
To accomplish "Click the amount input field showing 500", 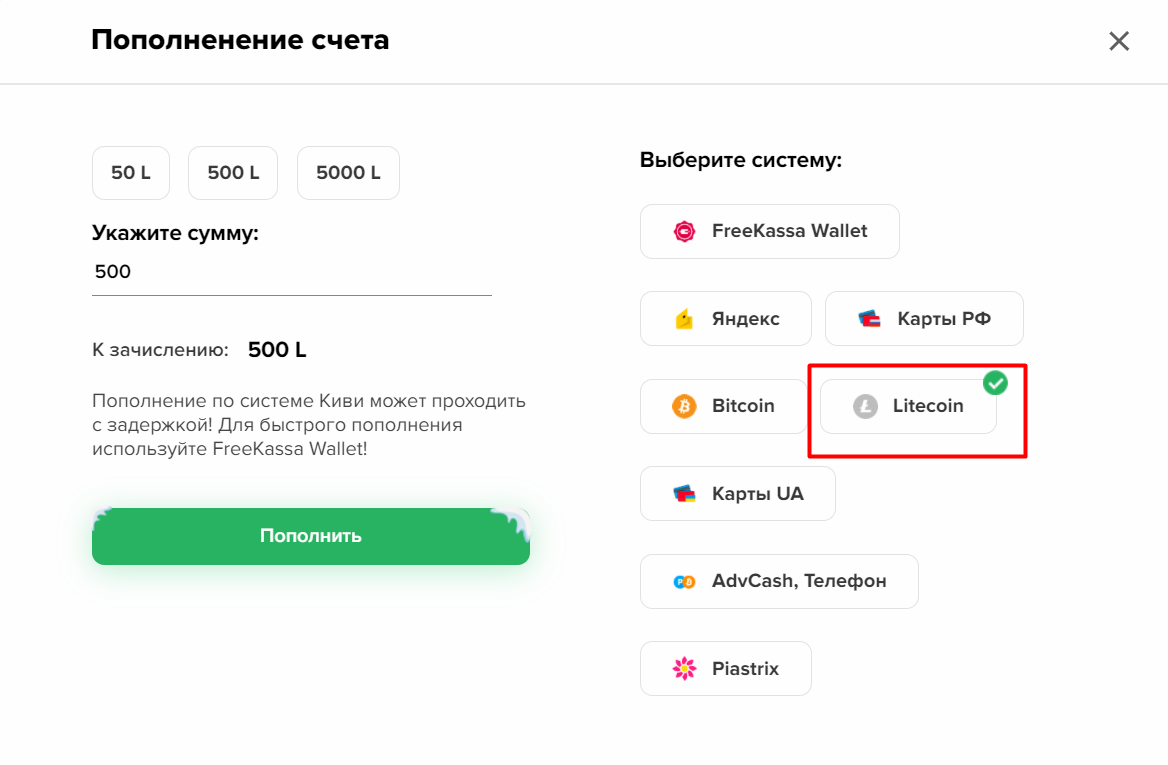I will 292,272.
